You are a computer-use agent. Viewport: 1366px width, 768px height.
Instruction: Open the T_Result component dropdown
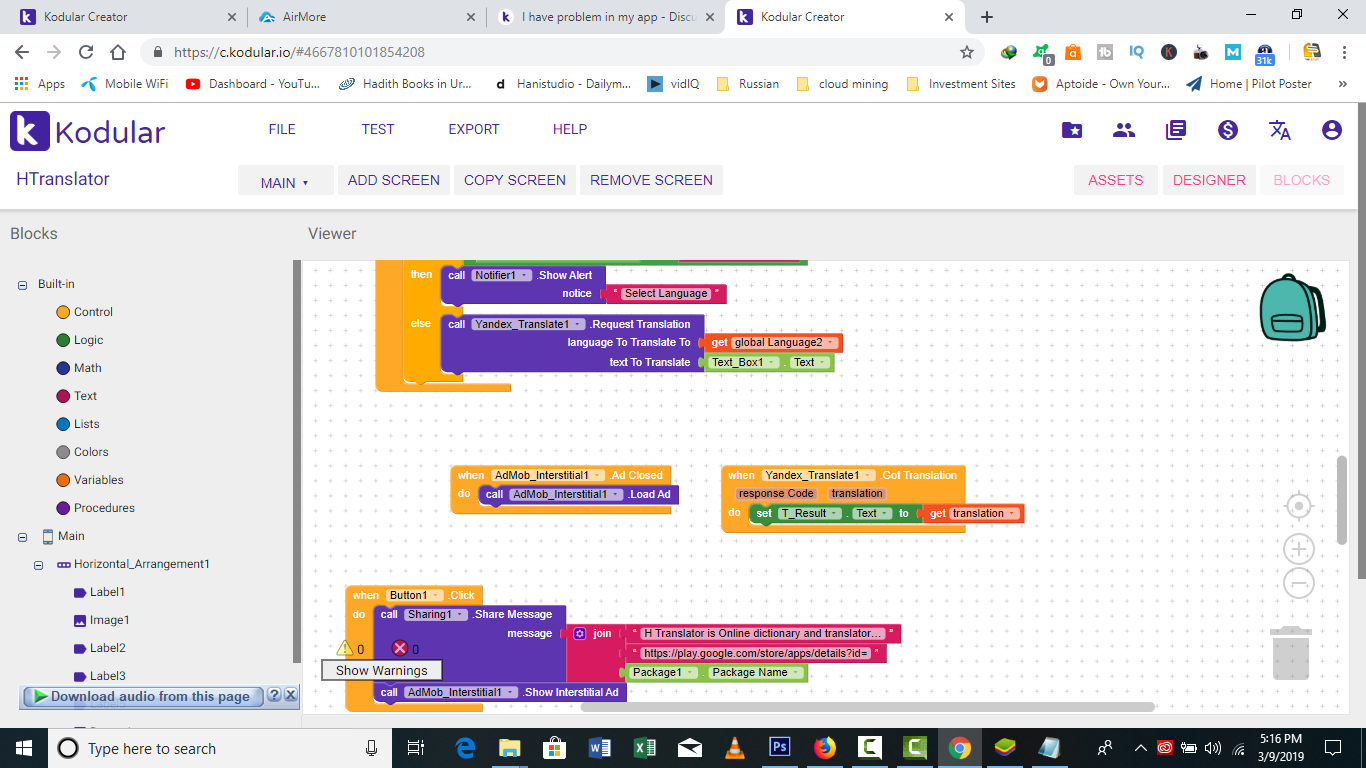(809, 513)
